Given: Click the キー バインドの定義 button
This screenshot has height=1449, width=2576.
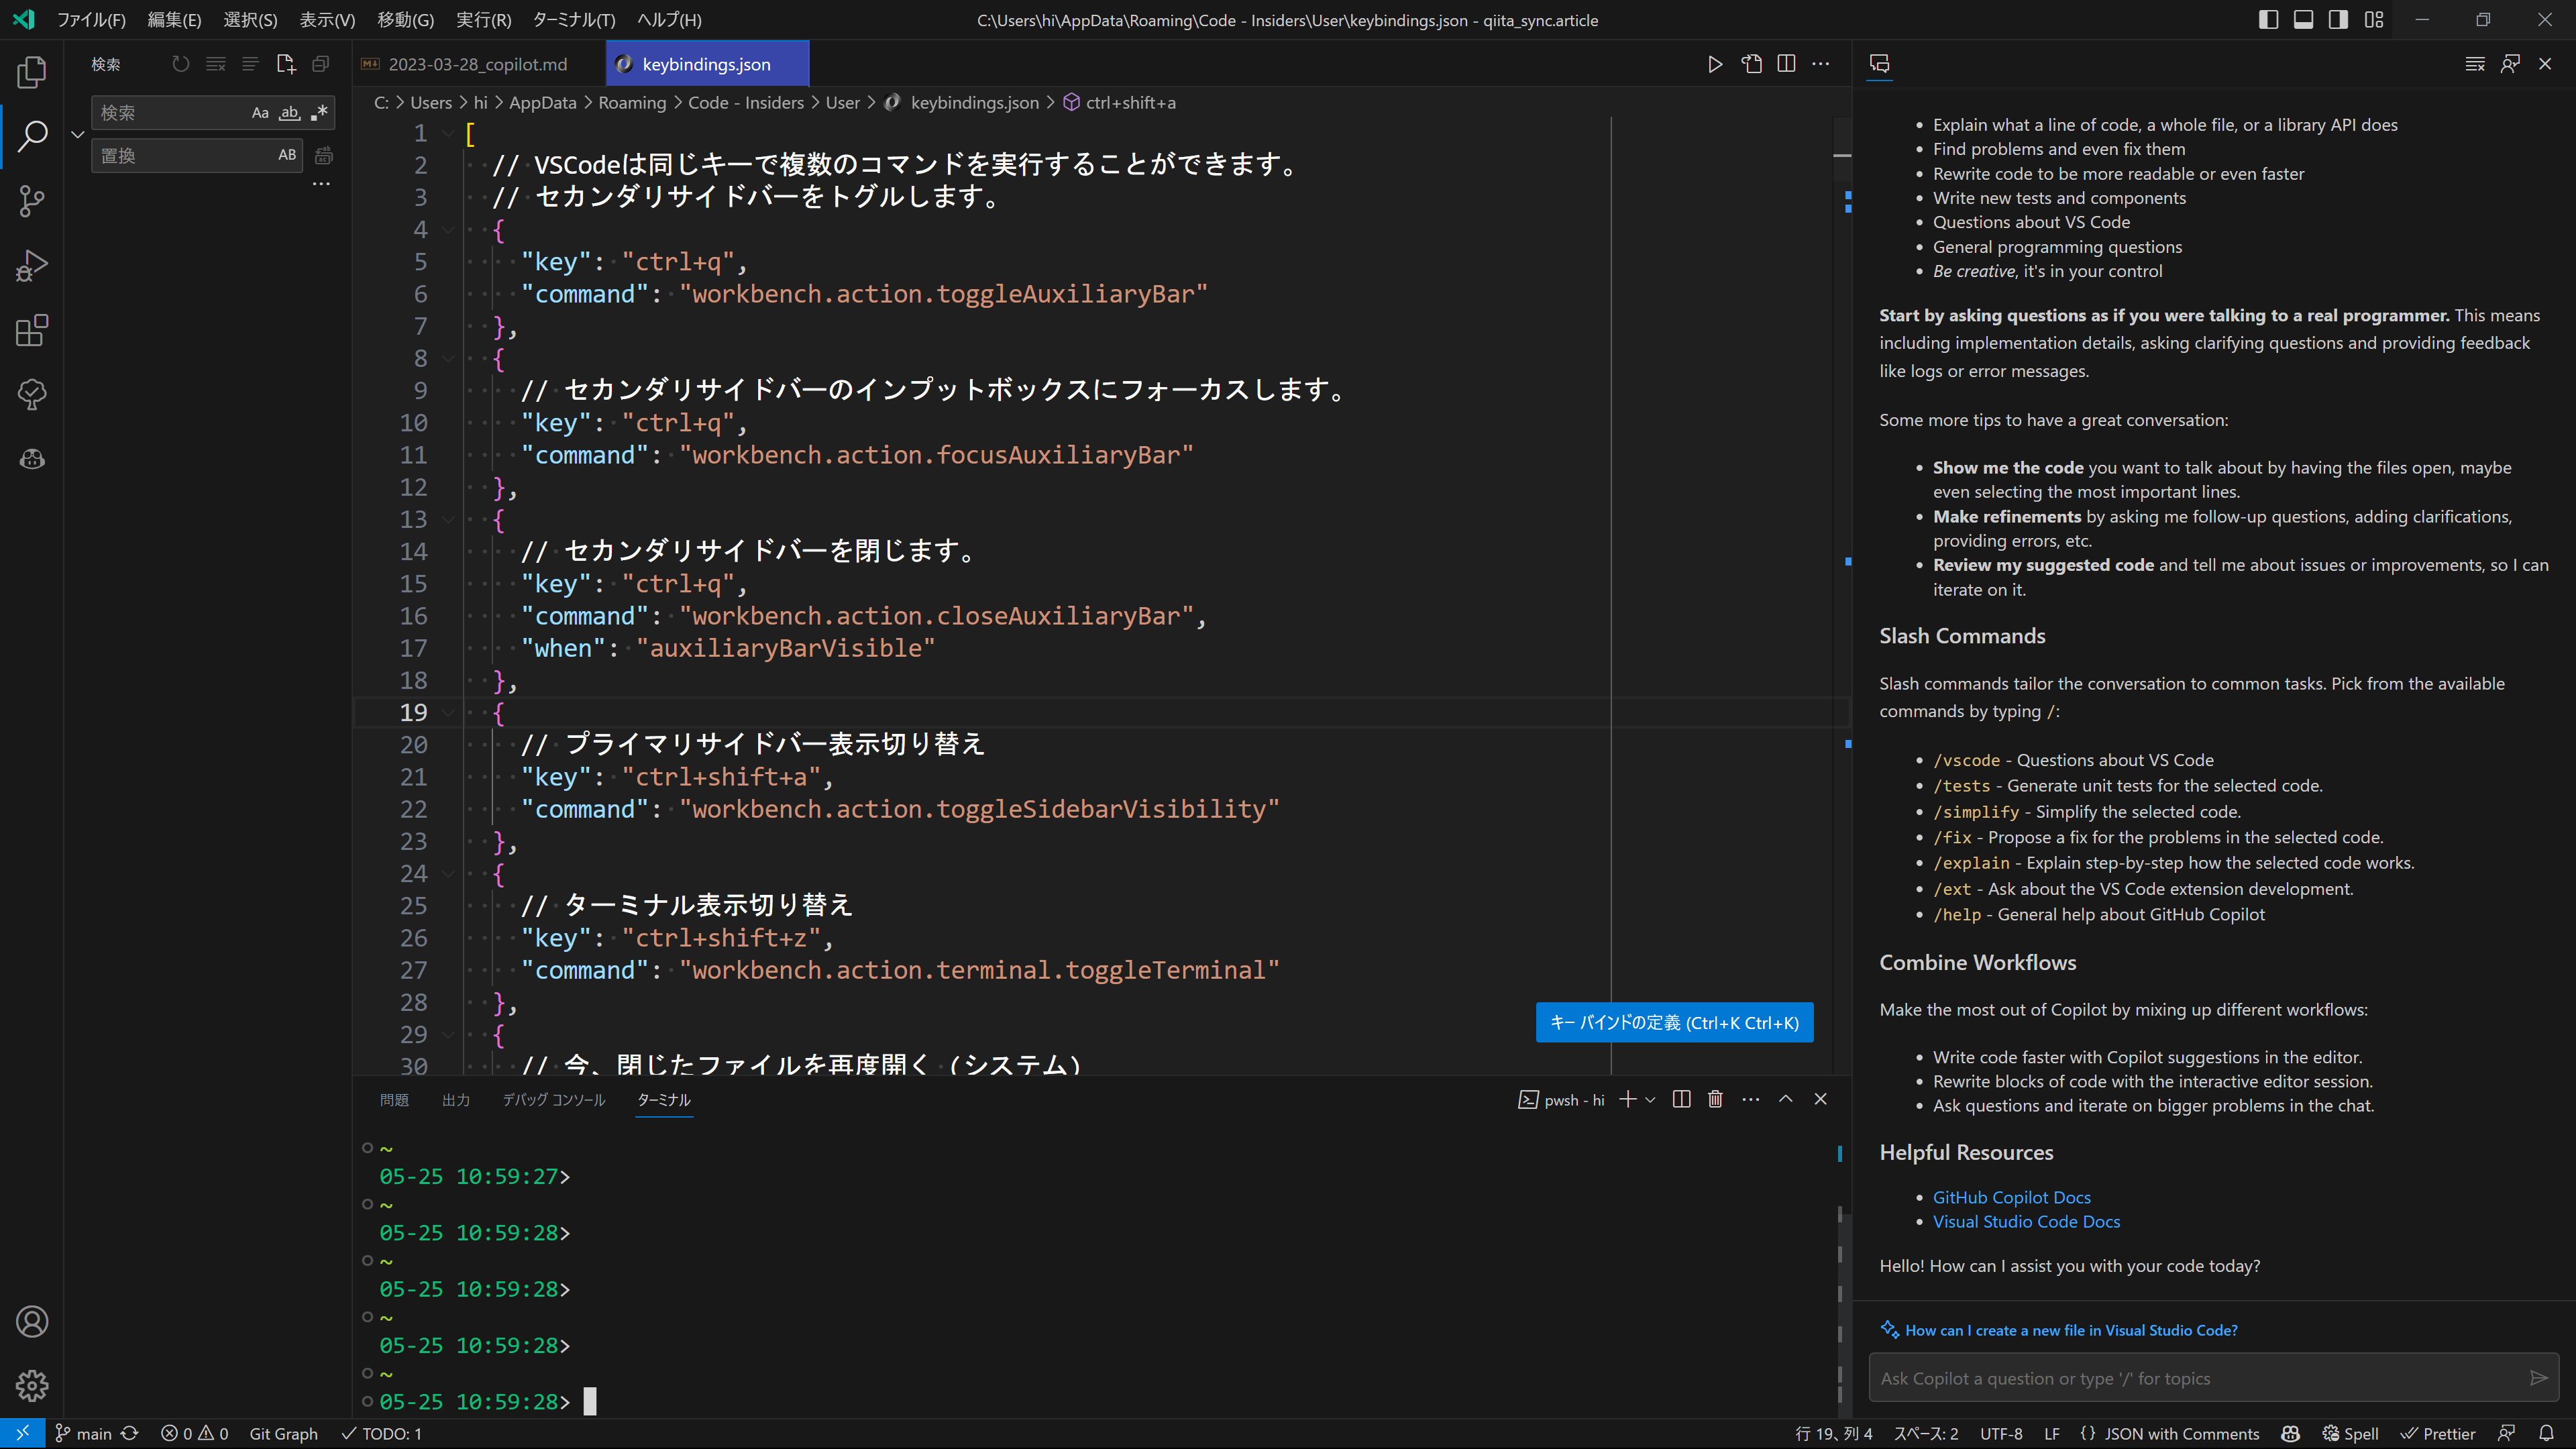Looking at the screenshot, I should tap(1674, 1022).
